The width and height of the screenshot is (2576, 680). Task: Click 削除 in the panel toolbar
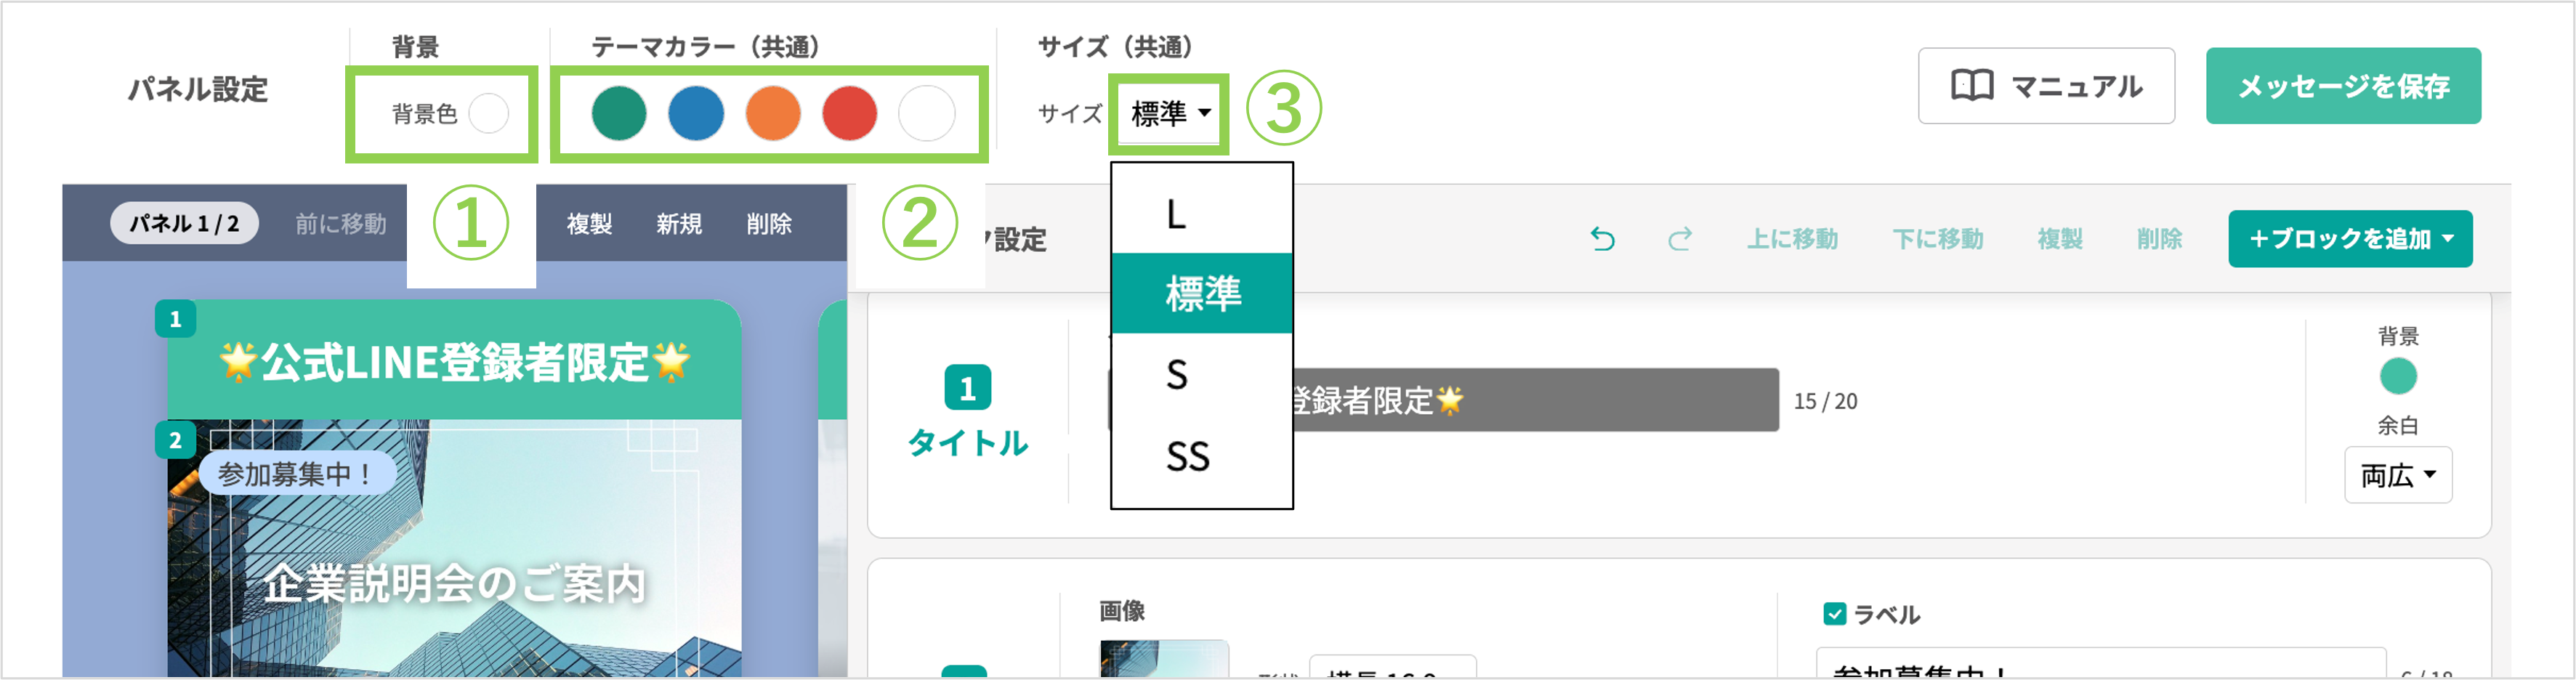point(769,224)
